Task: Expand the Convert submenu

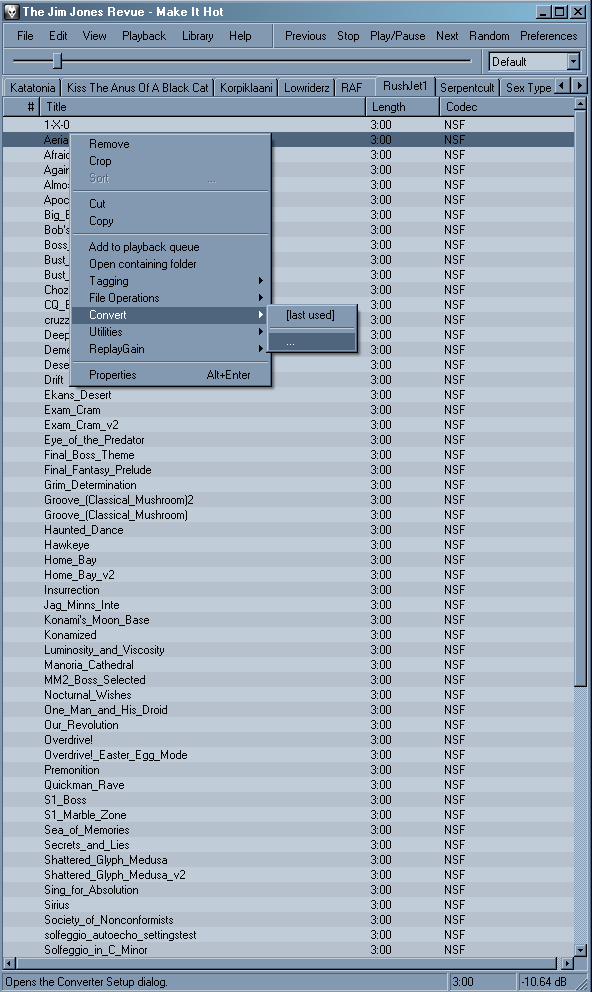Action: pos(171,315)
